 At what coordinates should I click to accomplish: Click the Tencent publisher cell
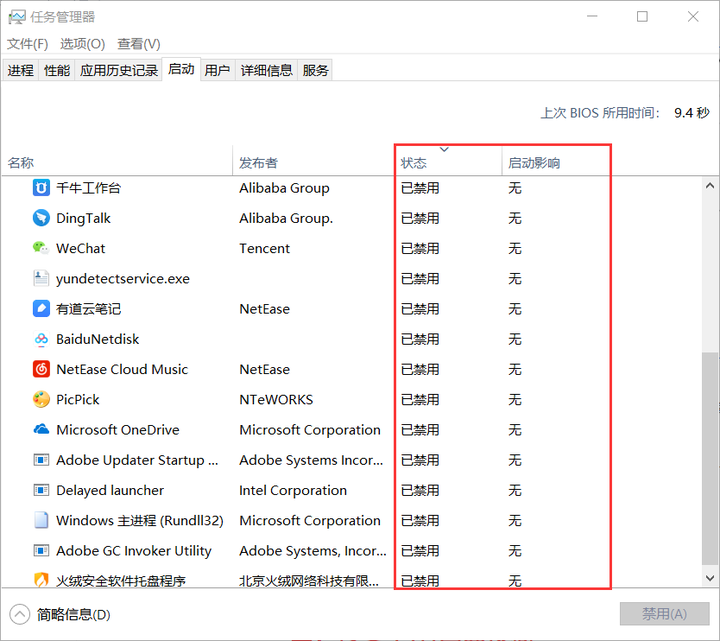click(x=264, y=248)
